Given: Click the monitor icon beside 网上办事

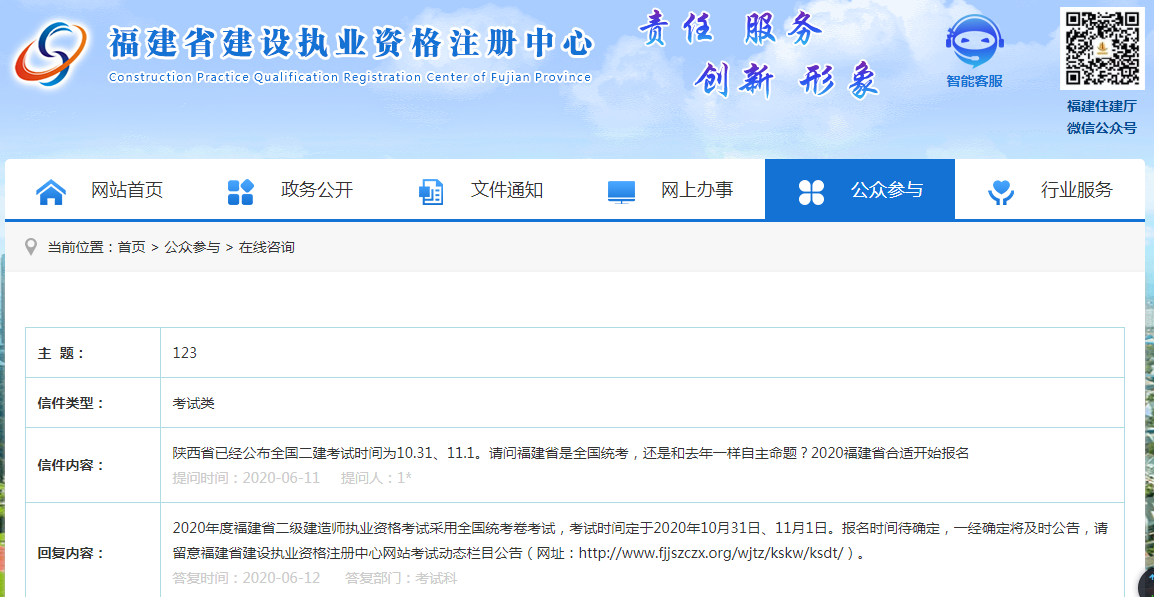Looking at the screenshot, I should point(621,192).
